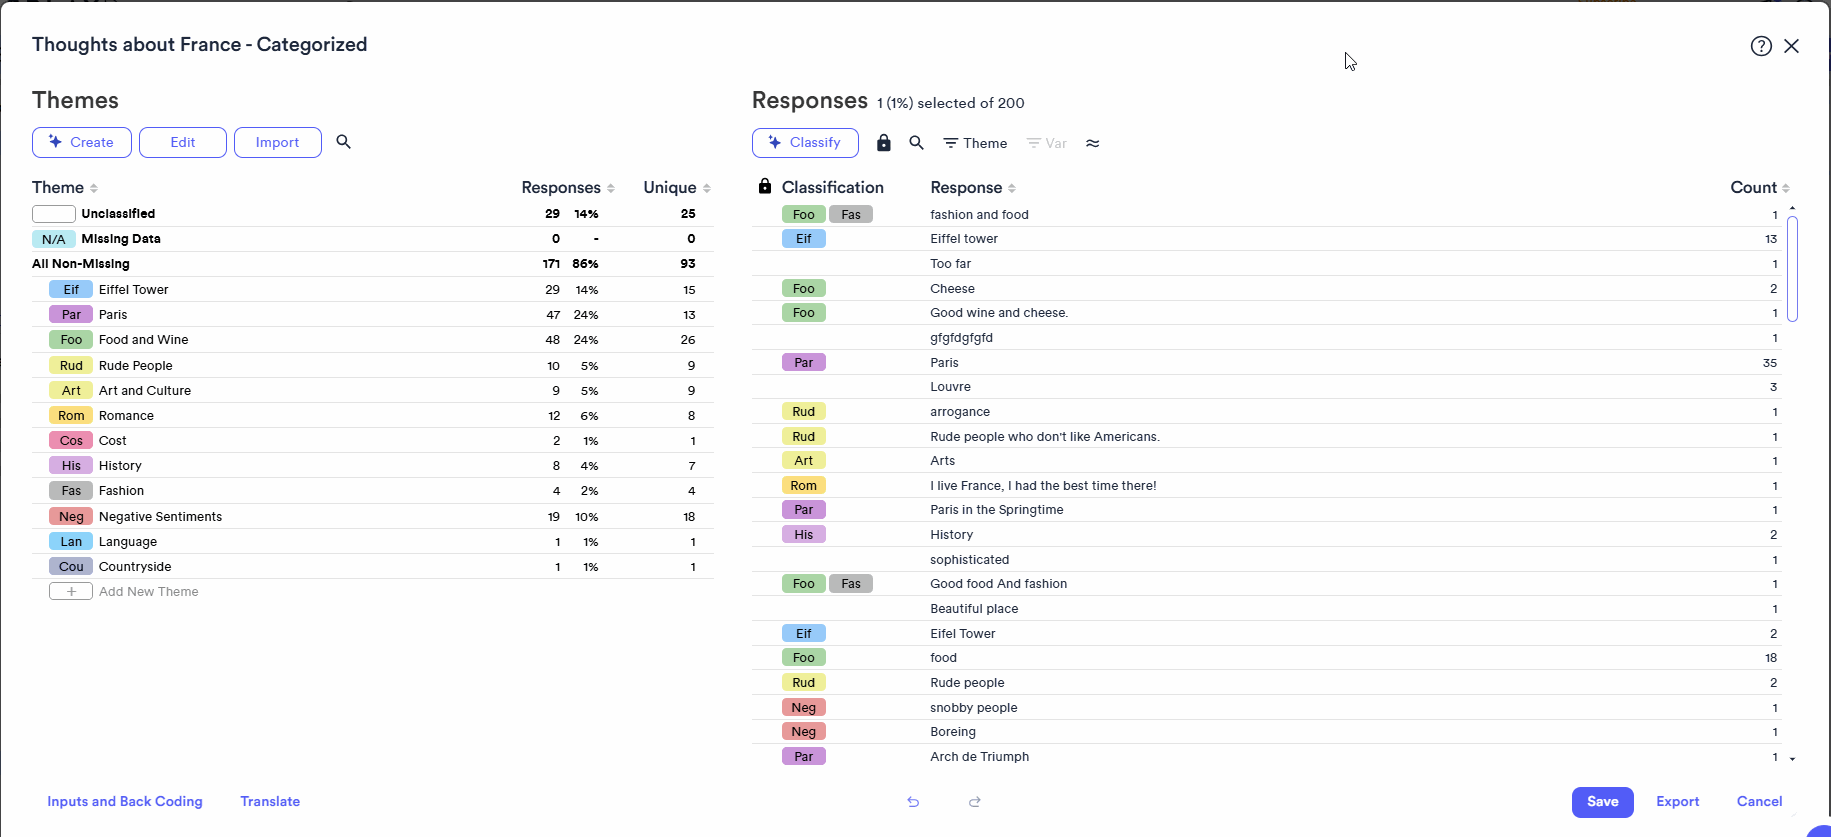1831x837 pixels.
Task: Close the categorization dialog
Action: point(1792,46)
